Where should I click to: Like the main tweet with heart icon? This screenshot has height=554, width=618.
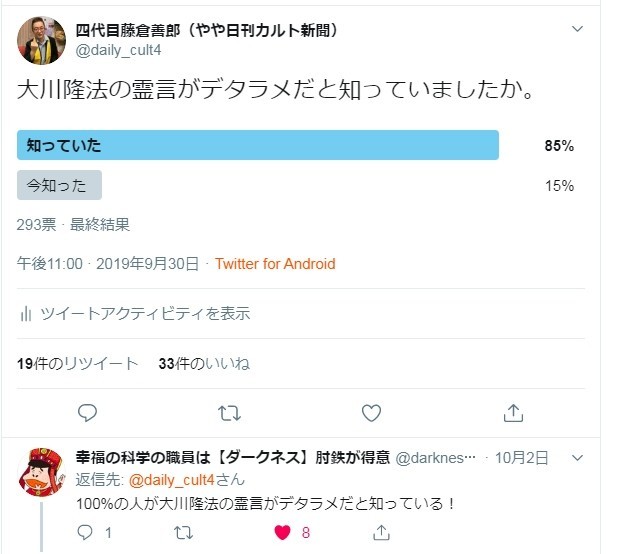(371, 412)
